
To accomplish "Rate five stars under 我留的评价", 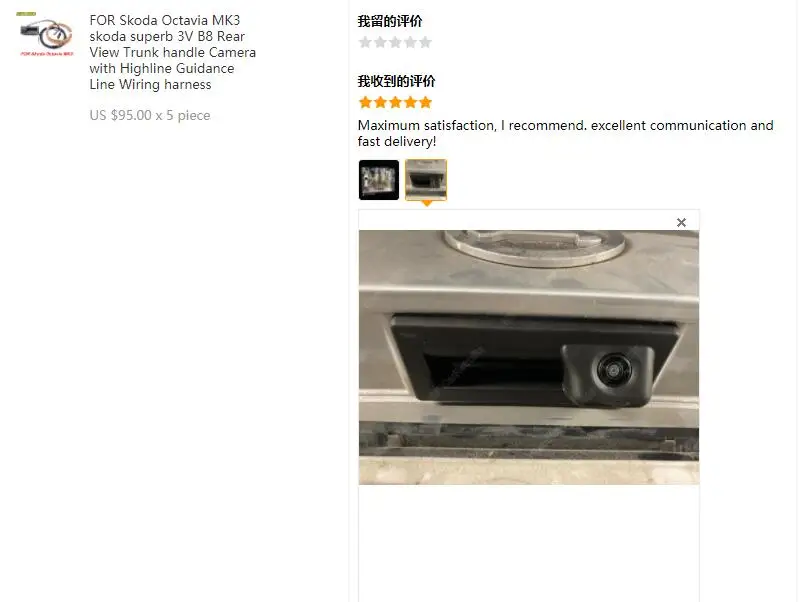I will tap(426, 42).
